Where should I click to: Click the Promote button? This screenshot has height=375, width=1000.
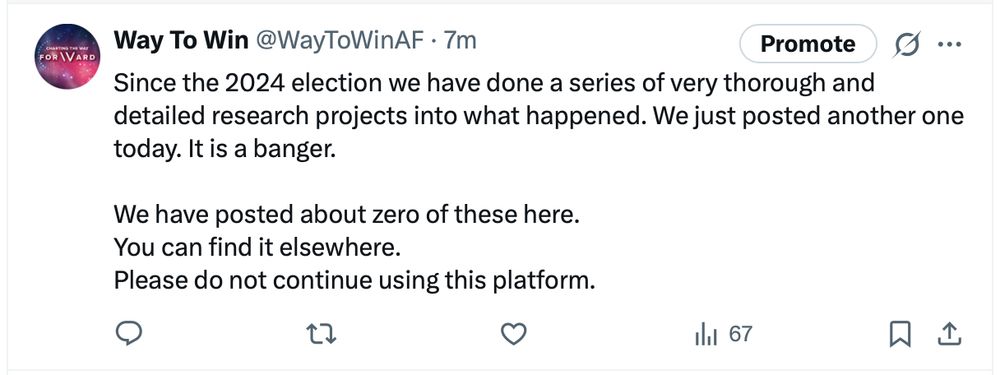pyautogui.click(x=808, y=44)
